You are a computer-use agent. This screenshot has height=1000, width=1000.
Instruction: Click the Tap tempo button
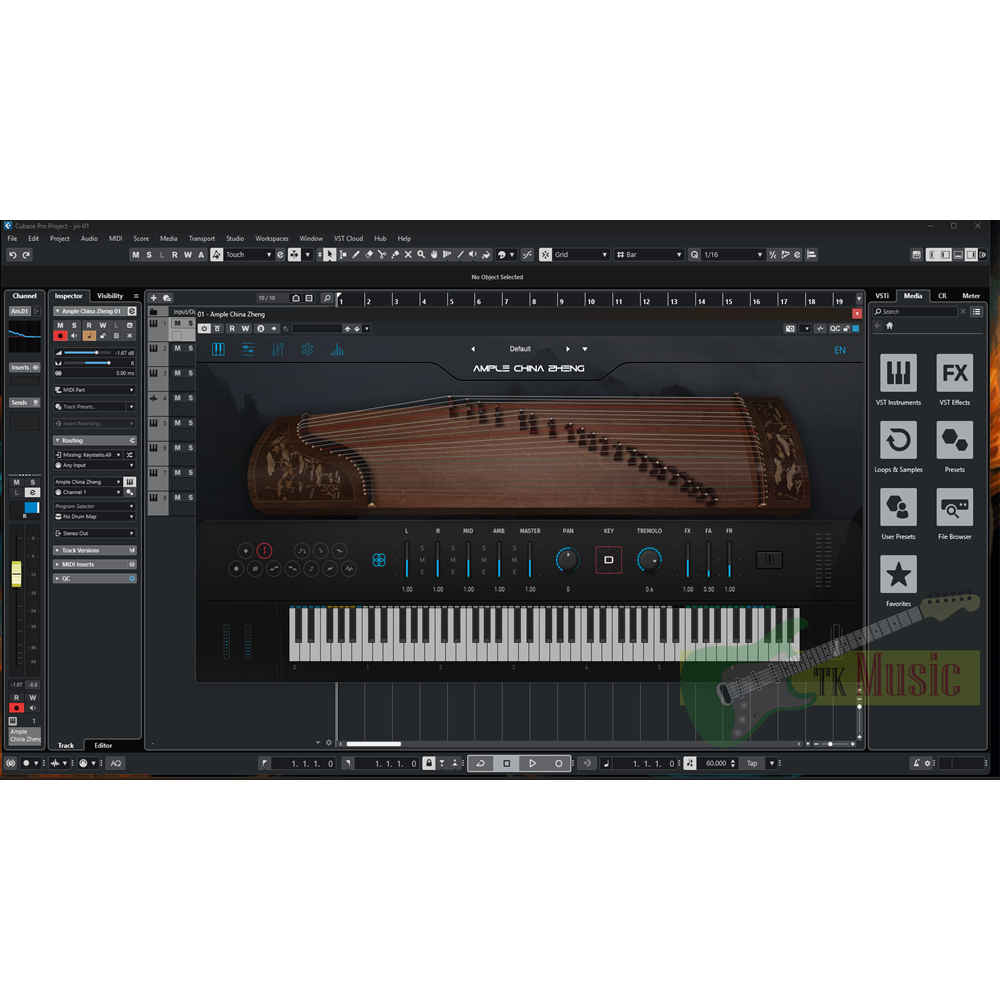point(753,763)
